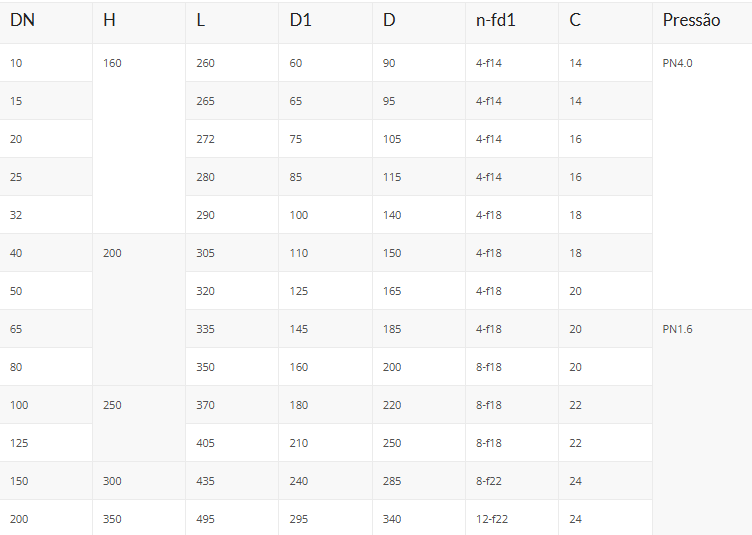Viewport: 752px width, 535px height.
Task: Click the cell containing 405
Action: tap(205, 443)
